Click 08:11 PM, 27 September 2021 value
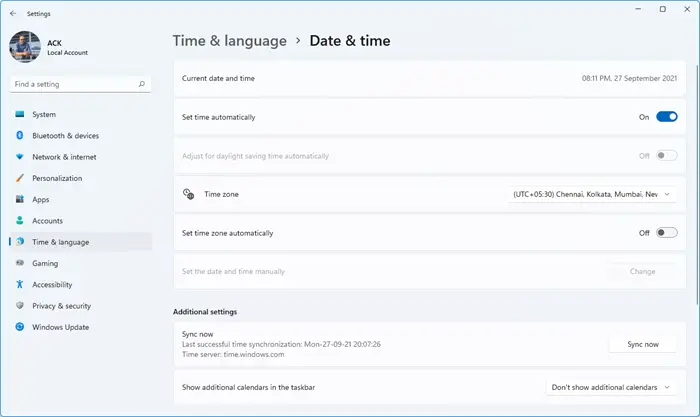The height and width of the screenshot is (417, 700). [629, 78]
